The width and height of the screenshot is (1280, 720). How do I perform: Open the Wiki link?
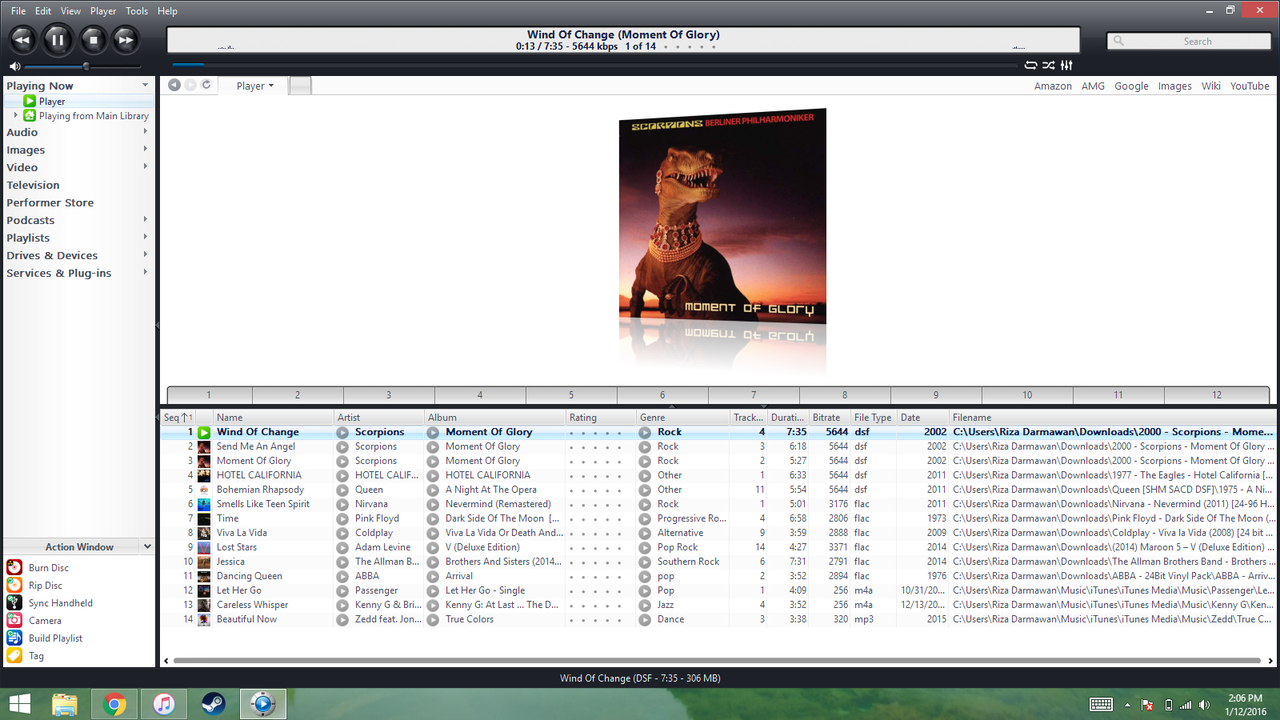1211,86
